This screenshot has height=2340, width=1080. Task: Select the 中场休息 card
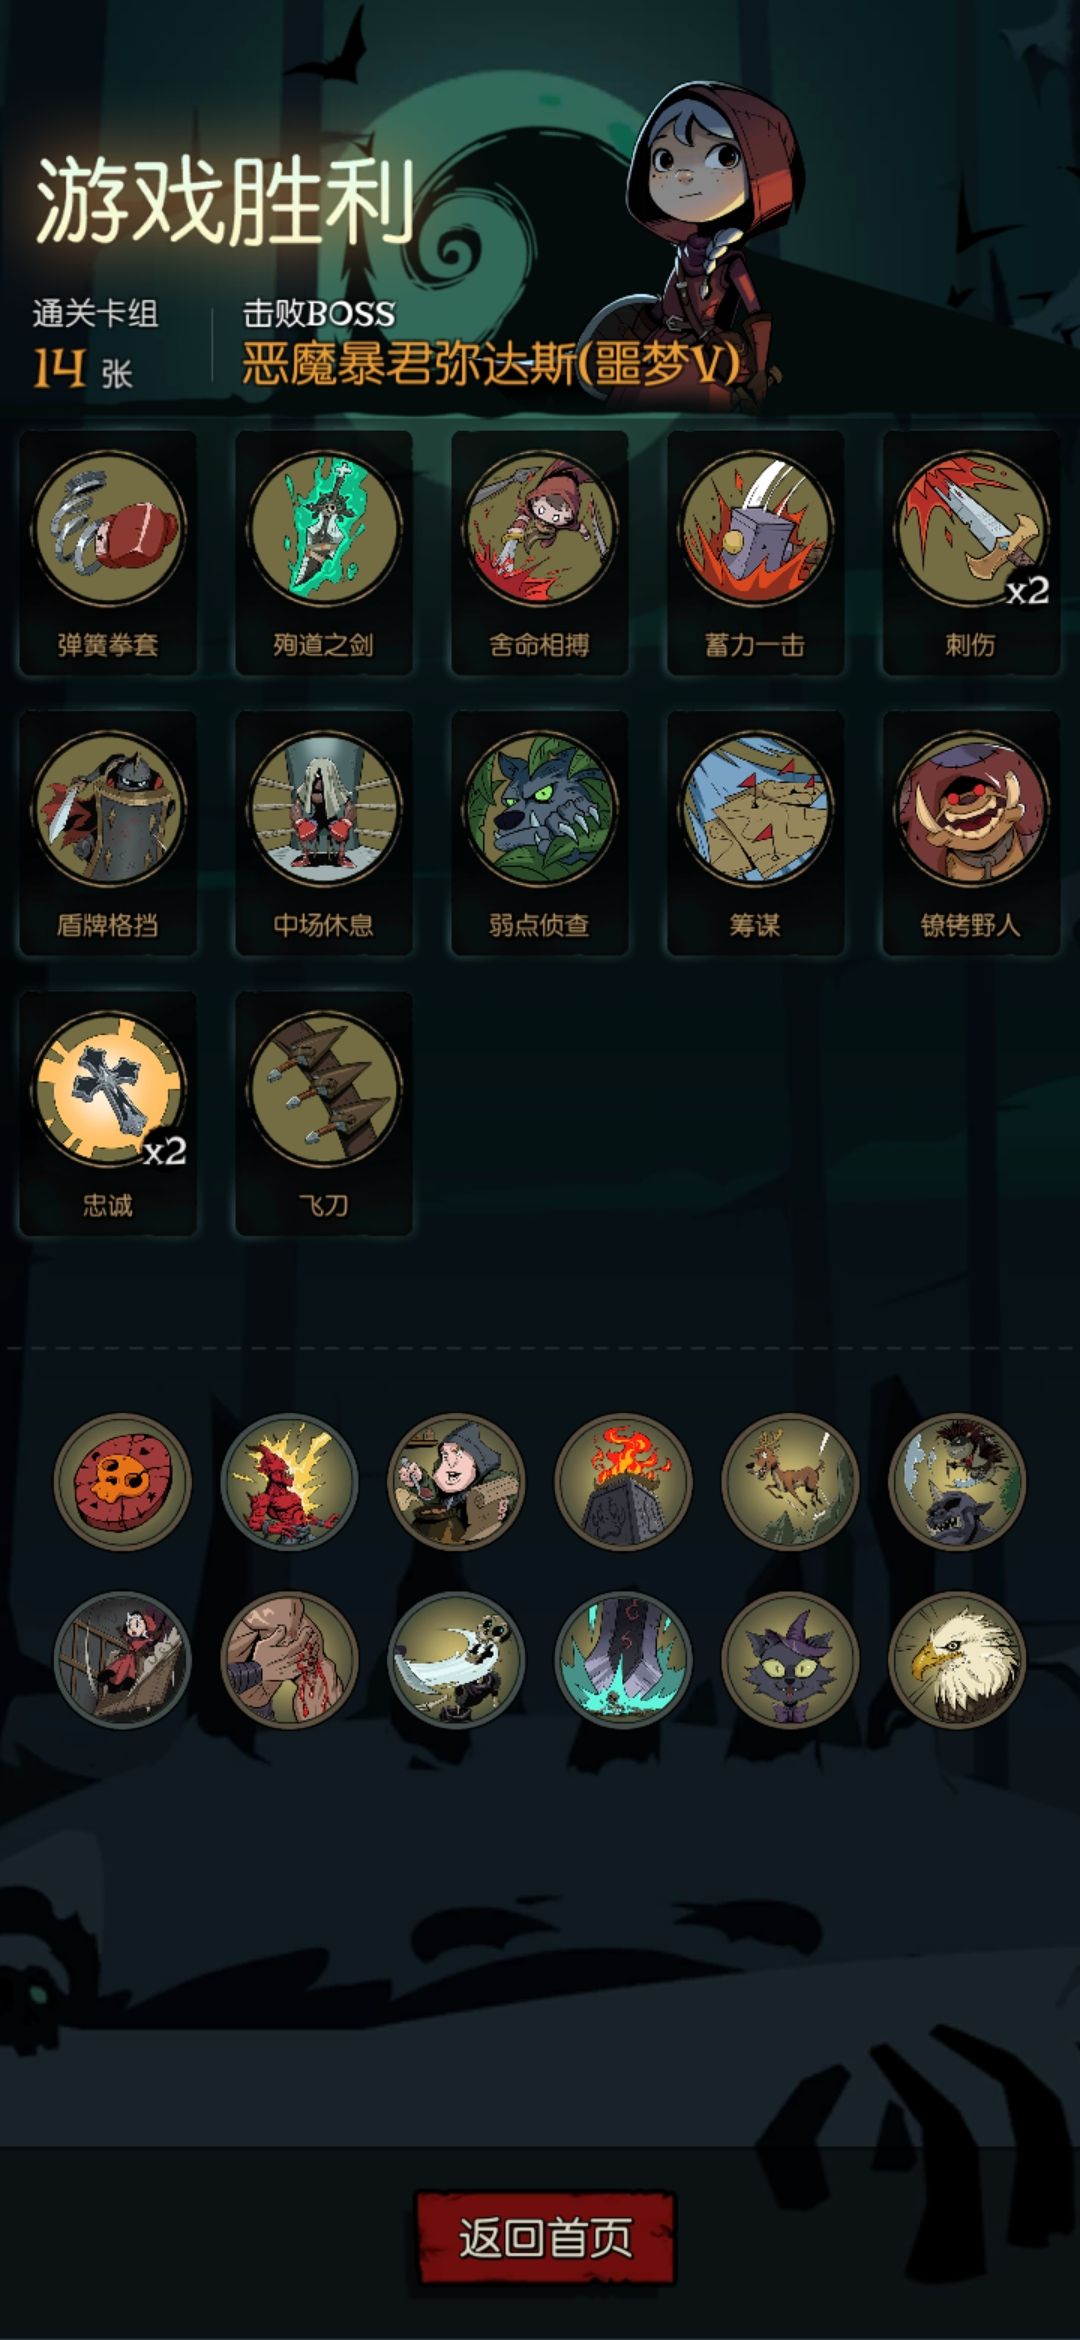pos(324,833)
